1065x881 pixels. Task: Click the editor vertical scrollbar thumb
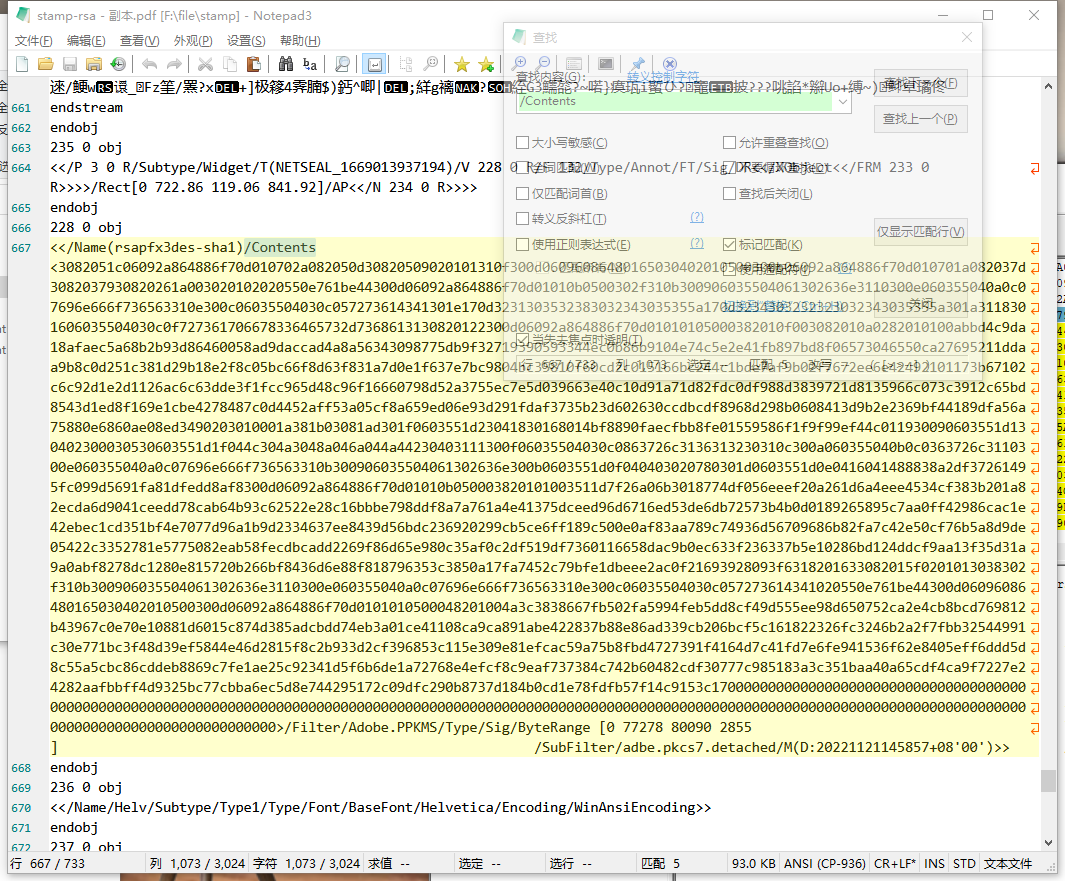[x=1049, y=781]
